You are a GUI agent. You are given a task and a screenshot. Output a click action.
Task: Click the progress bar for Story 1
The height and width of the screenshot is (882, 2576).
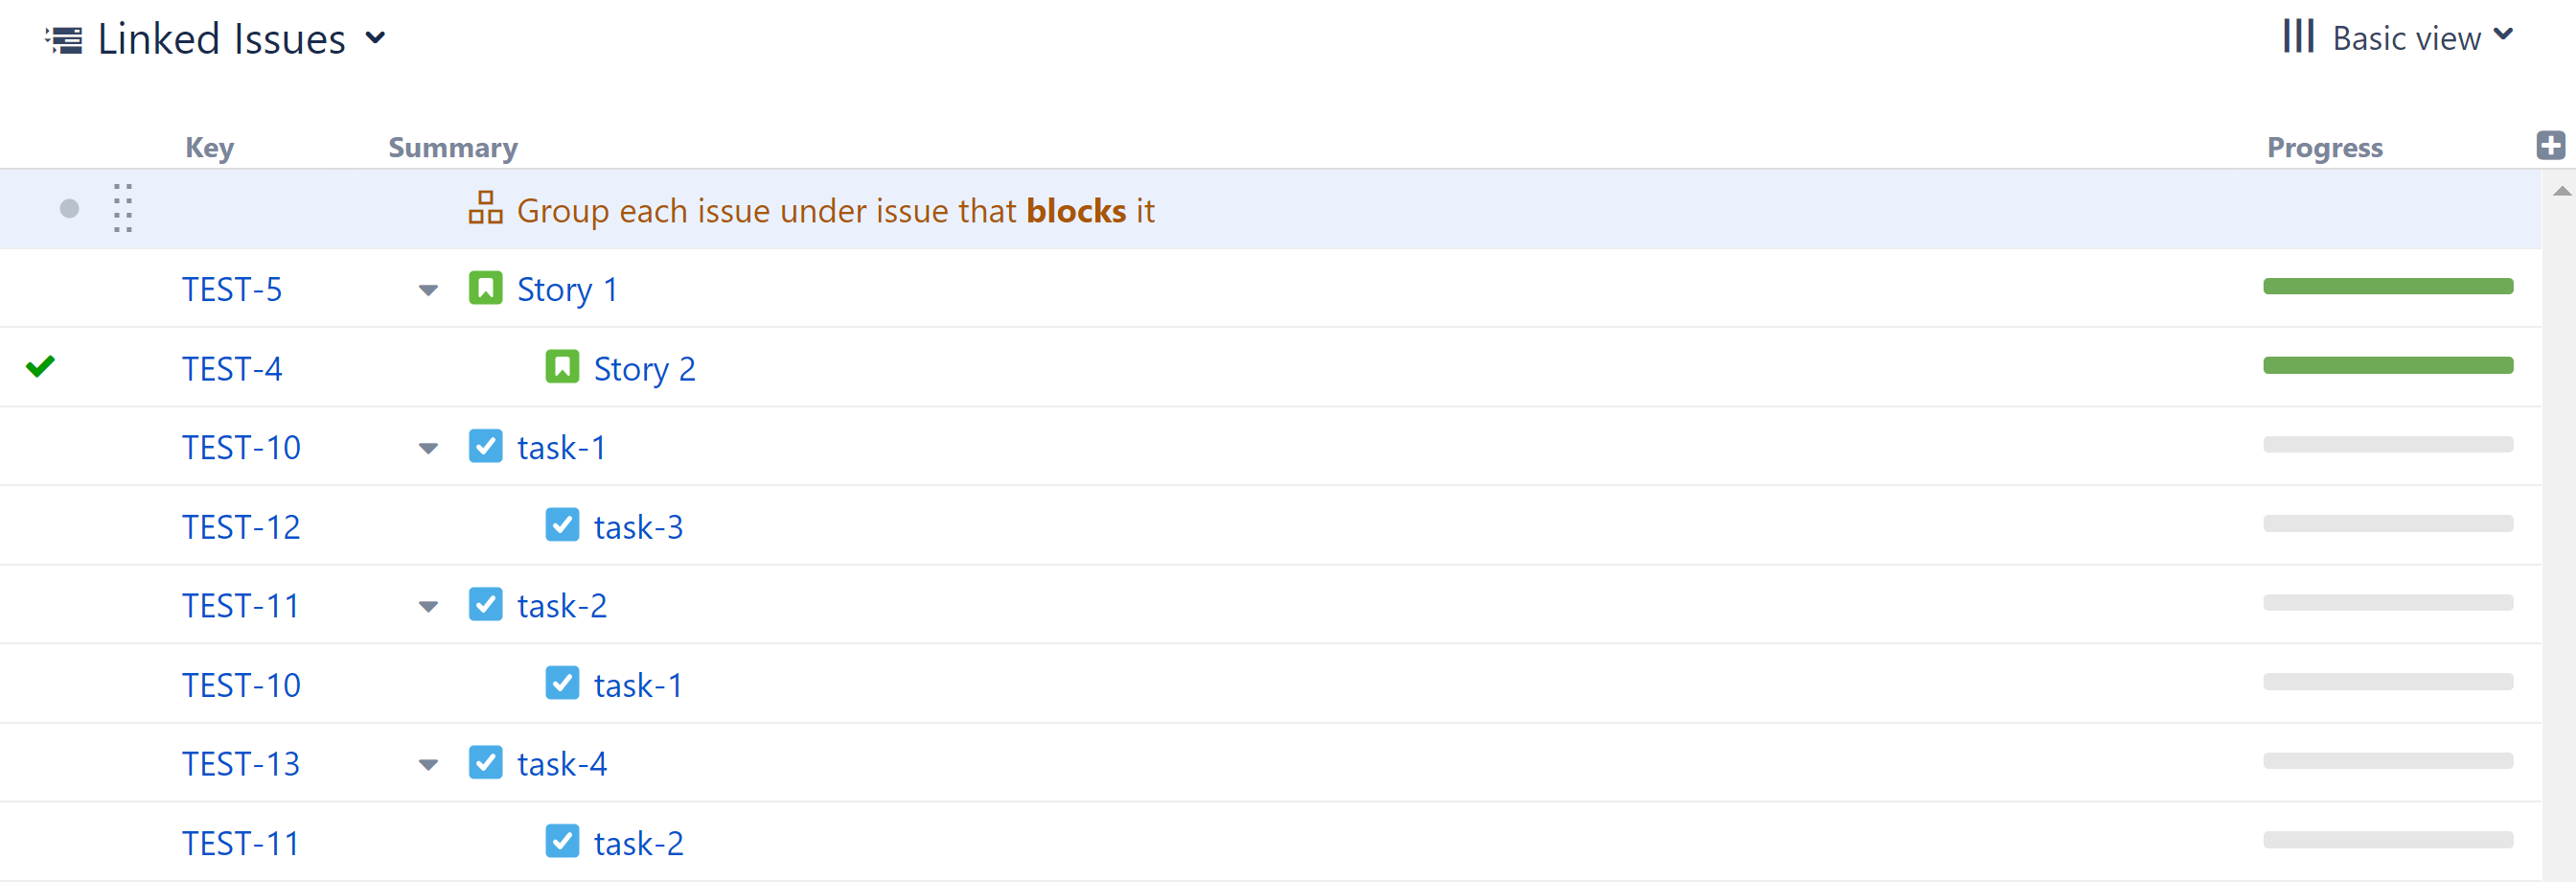point(2388,286)
